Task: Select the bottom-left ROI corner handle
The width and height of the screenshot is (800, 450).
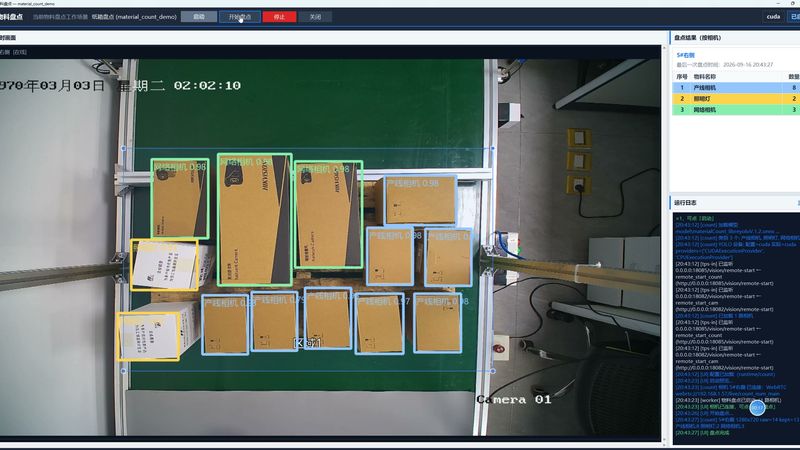Action: (x=123, y=371)
